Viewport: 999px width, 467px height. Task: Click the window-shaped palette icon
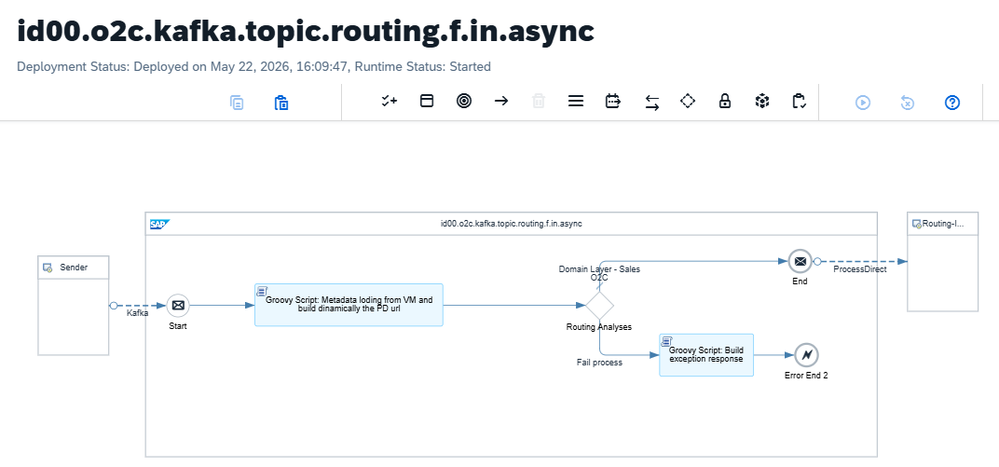click(x=427, y=101)
